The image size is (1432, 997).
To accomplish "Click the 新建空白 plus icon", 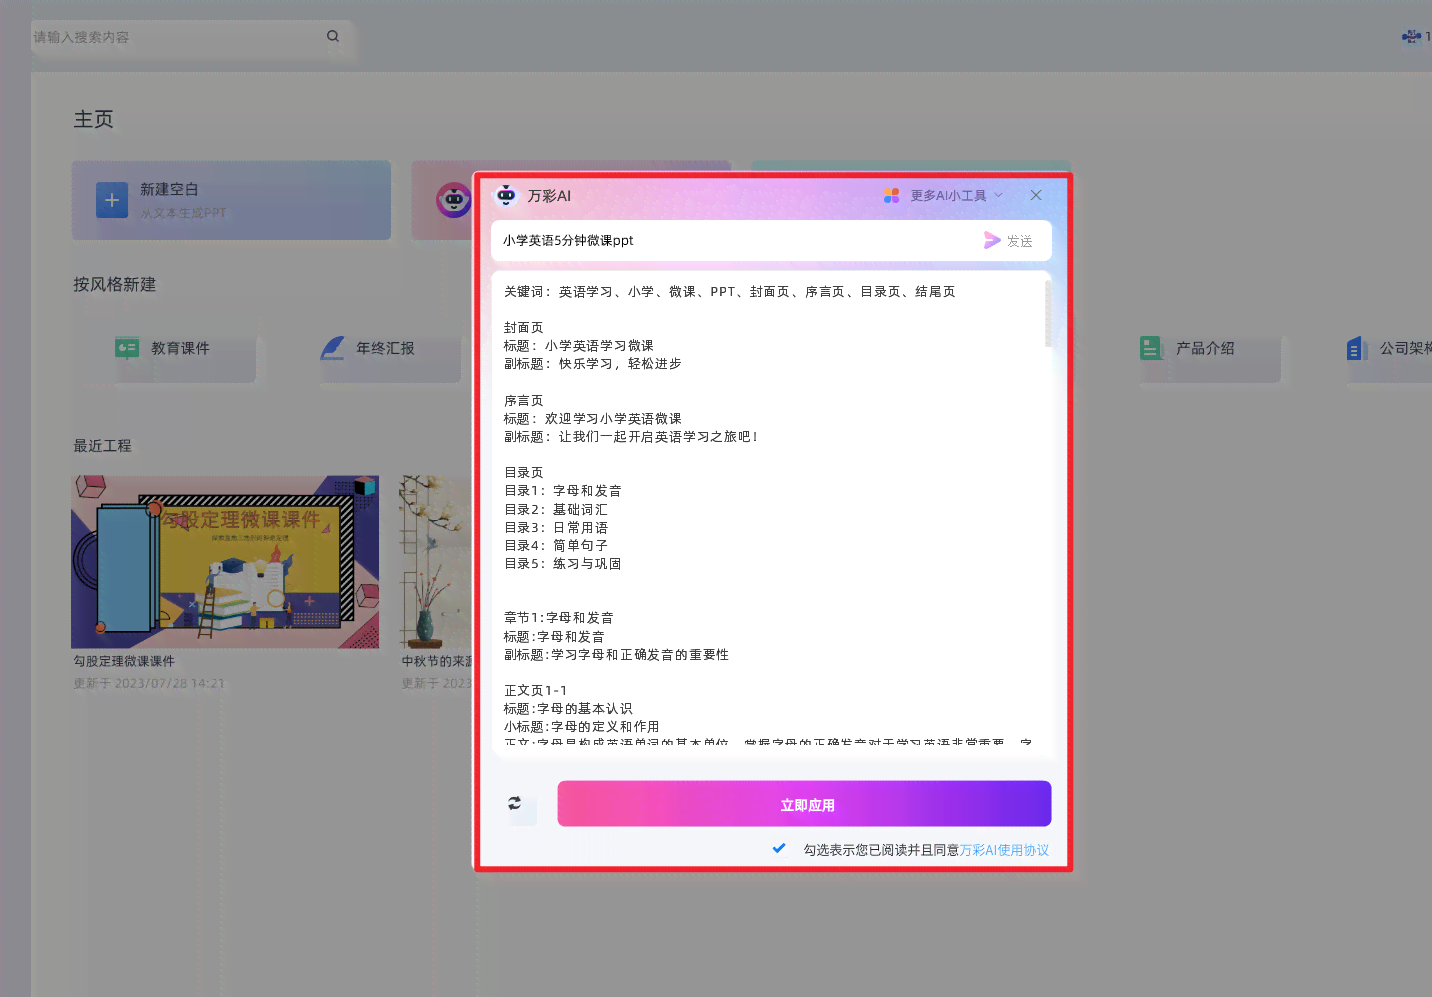I will coord(112,200).
